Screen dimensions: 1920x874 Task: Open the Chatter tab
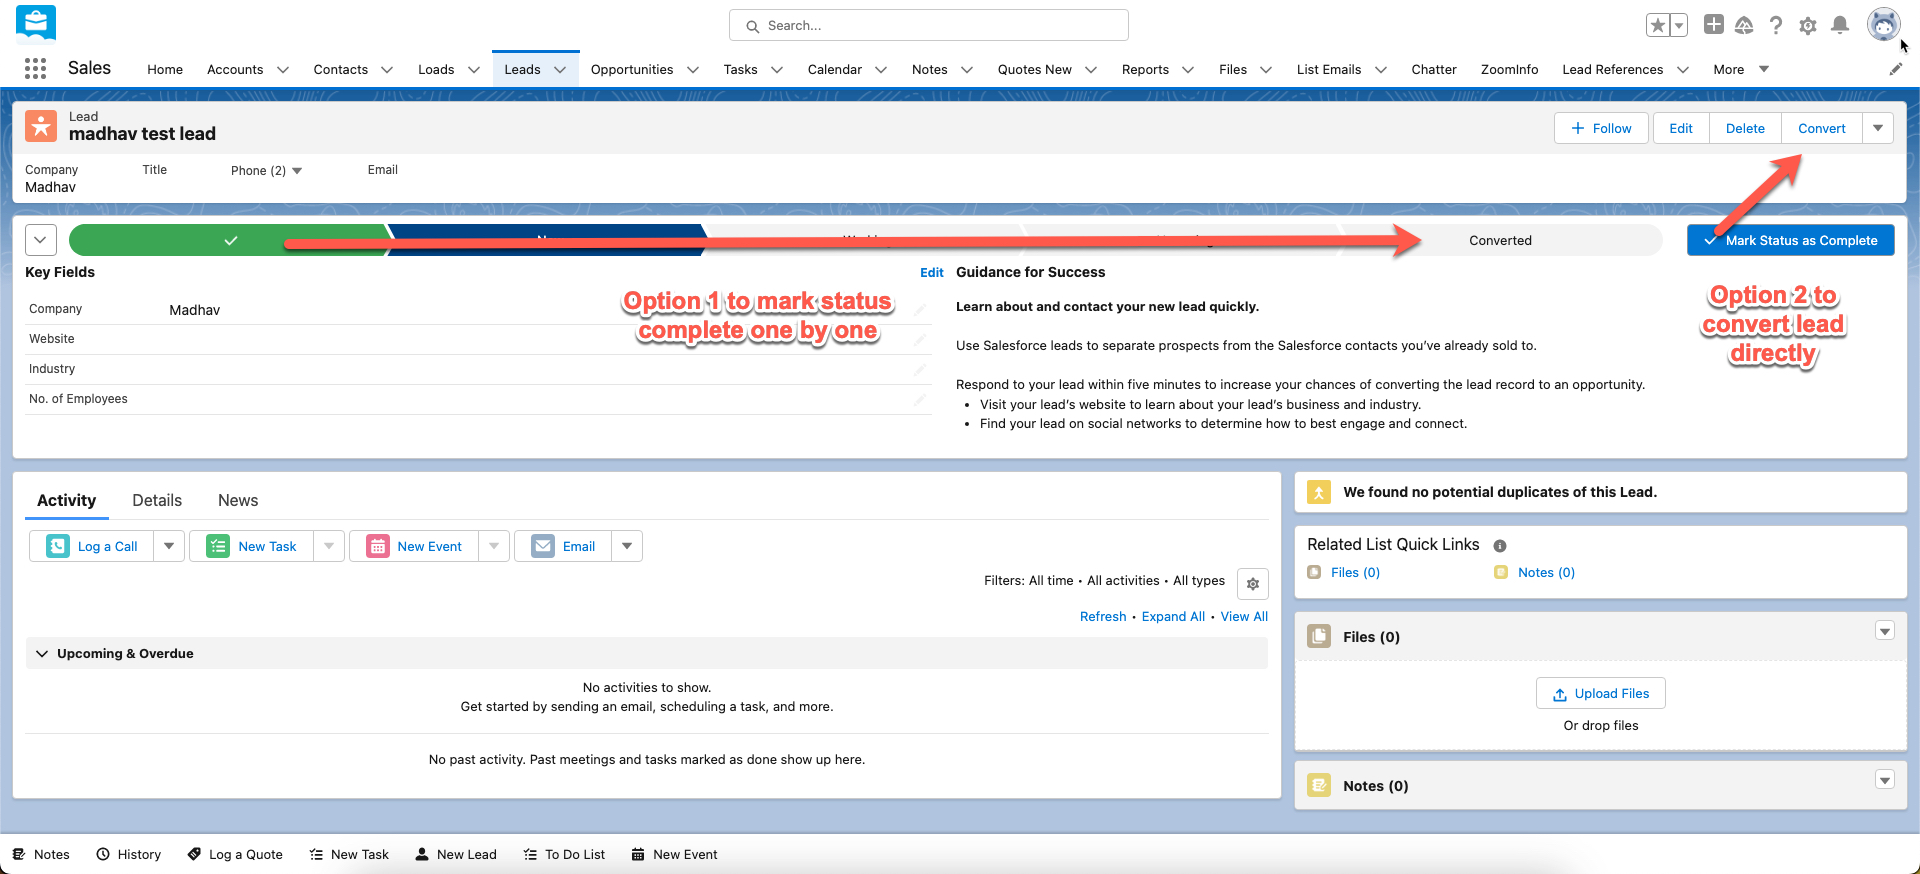click(1434, 69)
